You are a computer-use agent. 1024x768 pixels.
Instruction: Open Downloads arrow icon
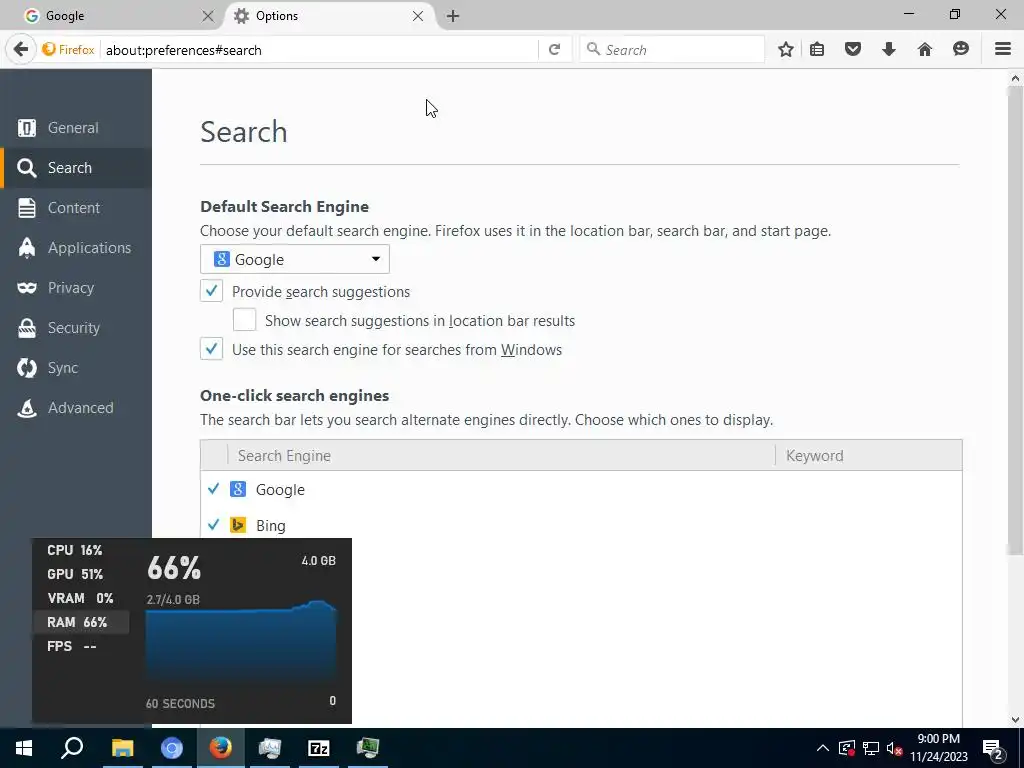click(x=889, y=50)
